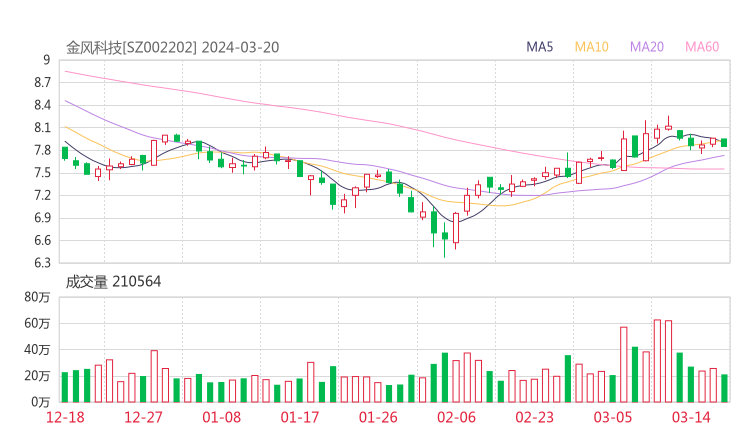Click the MA10 legend label
740x440 pixels.
[x=591, y=47]
